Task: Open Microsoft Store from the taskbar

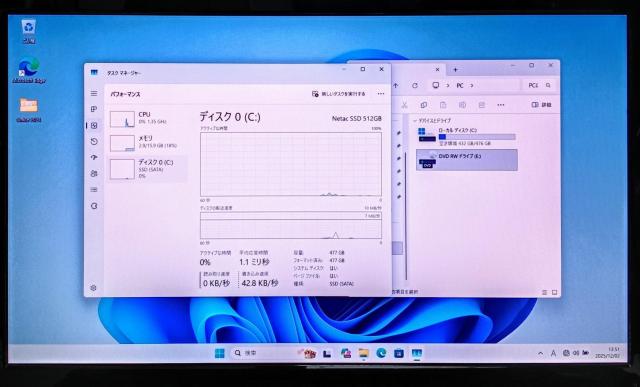Action: tap(399, 353)
